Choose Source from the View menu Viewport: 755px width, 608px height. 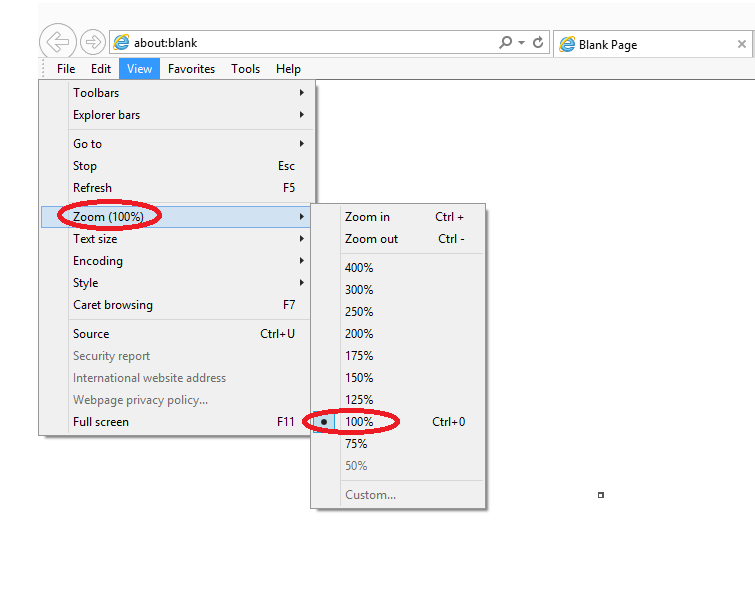click(176, 334)
